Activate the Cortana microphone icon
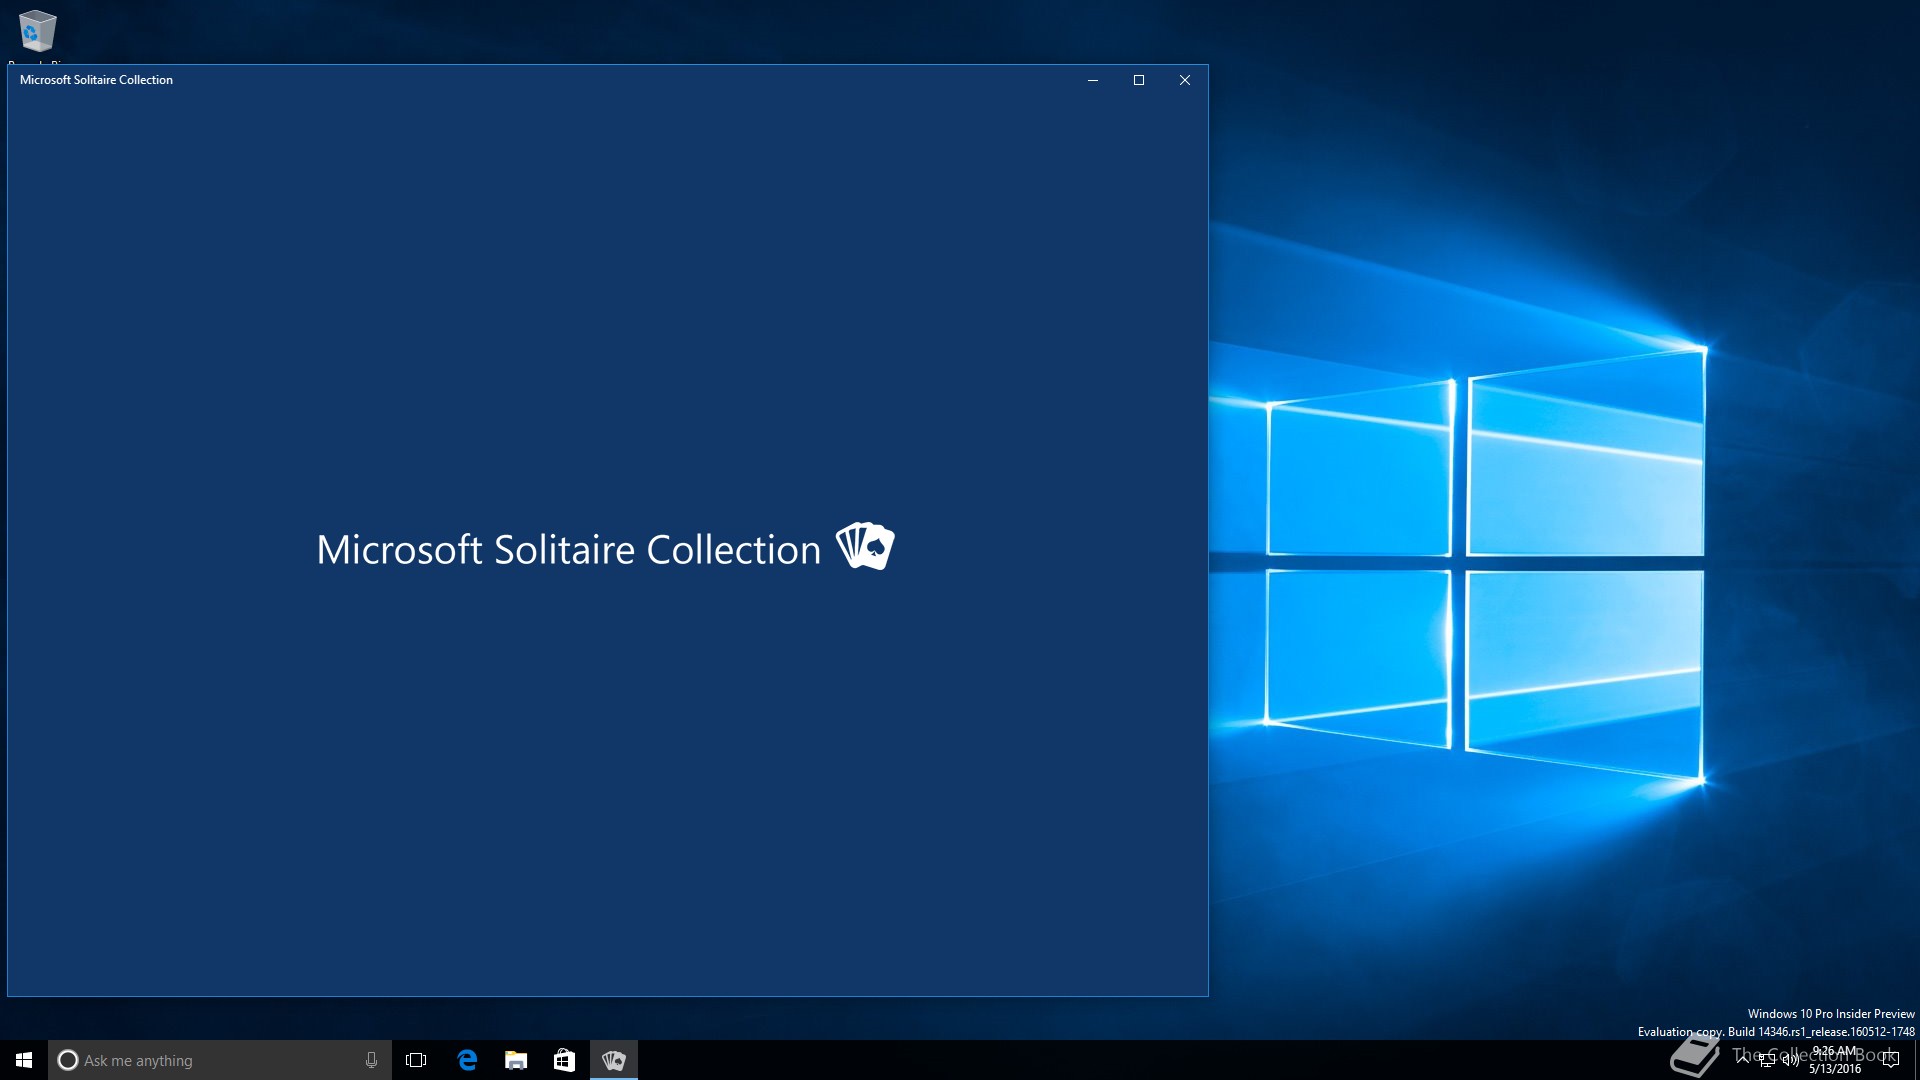Screen dimensions: 1920x1080 coord(371,1060)
